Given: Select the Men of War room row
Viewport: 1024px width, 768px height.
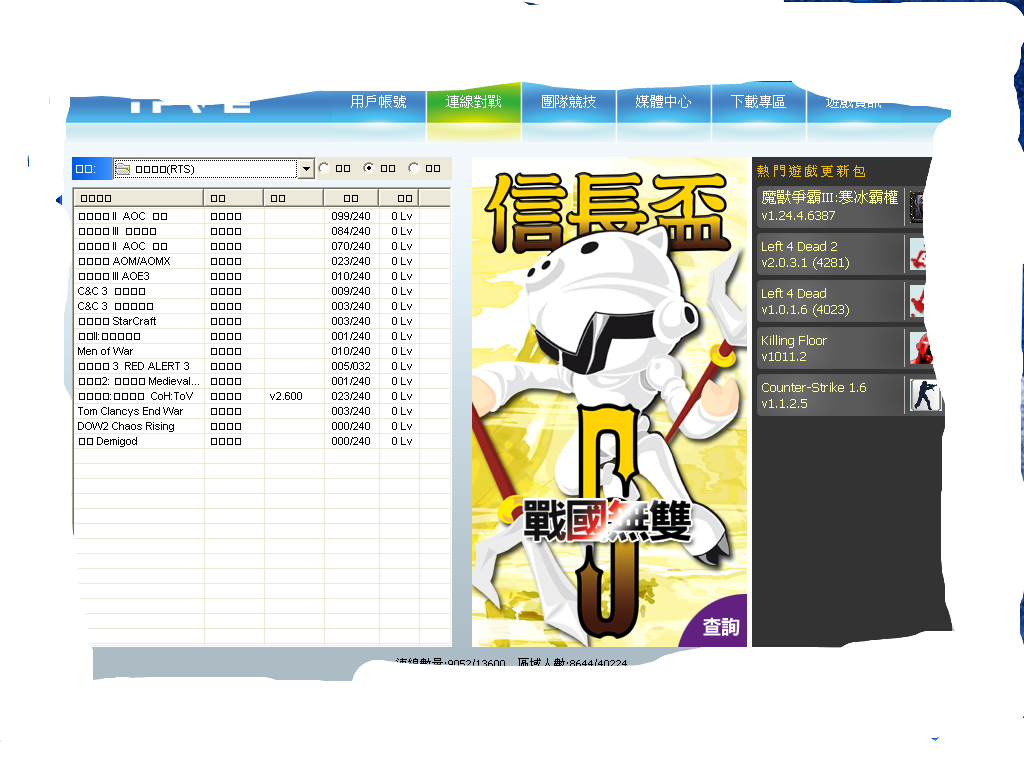Looking at the screenshot, I should click(x=263, y=351).
